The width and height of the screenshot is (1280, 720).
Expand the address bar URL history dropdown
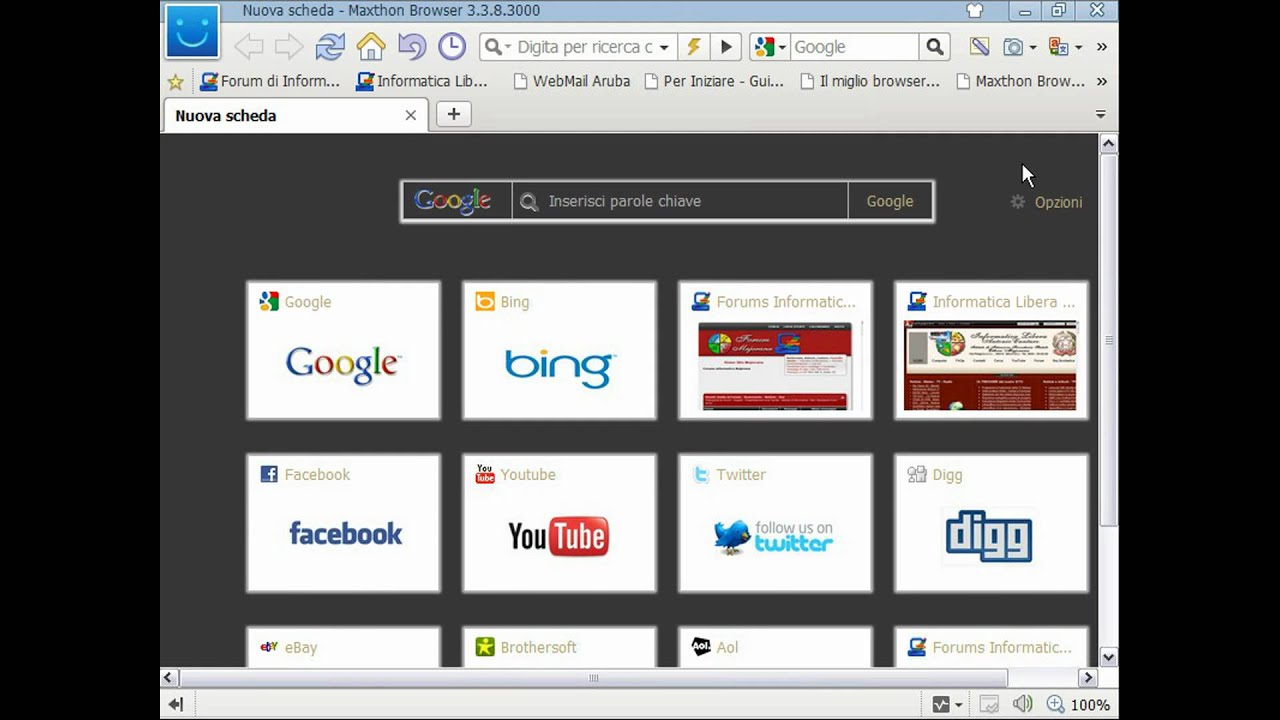[x=663, y=47]
